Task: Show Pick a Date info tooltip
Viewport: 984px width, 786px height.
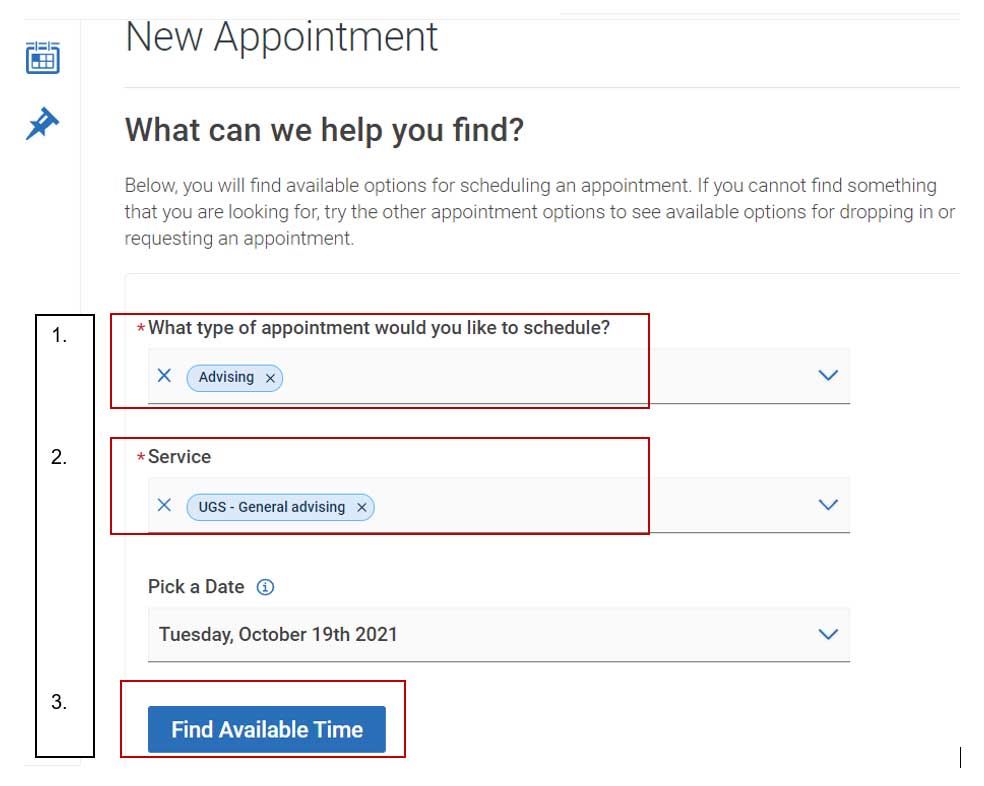Action: click(265, 587)
